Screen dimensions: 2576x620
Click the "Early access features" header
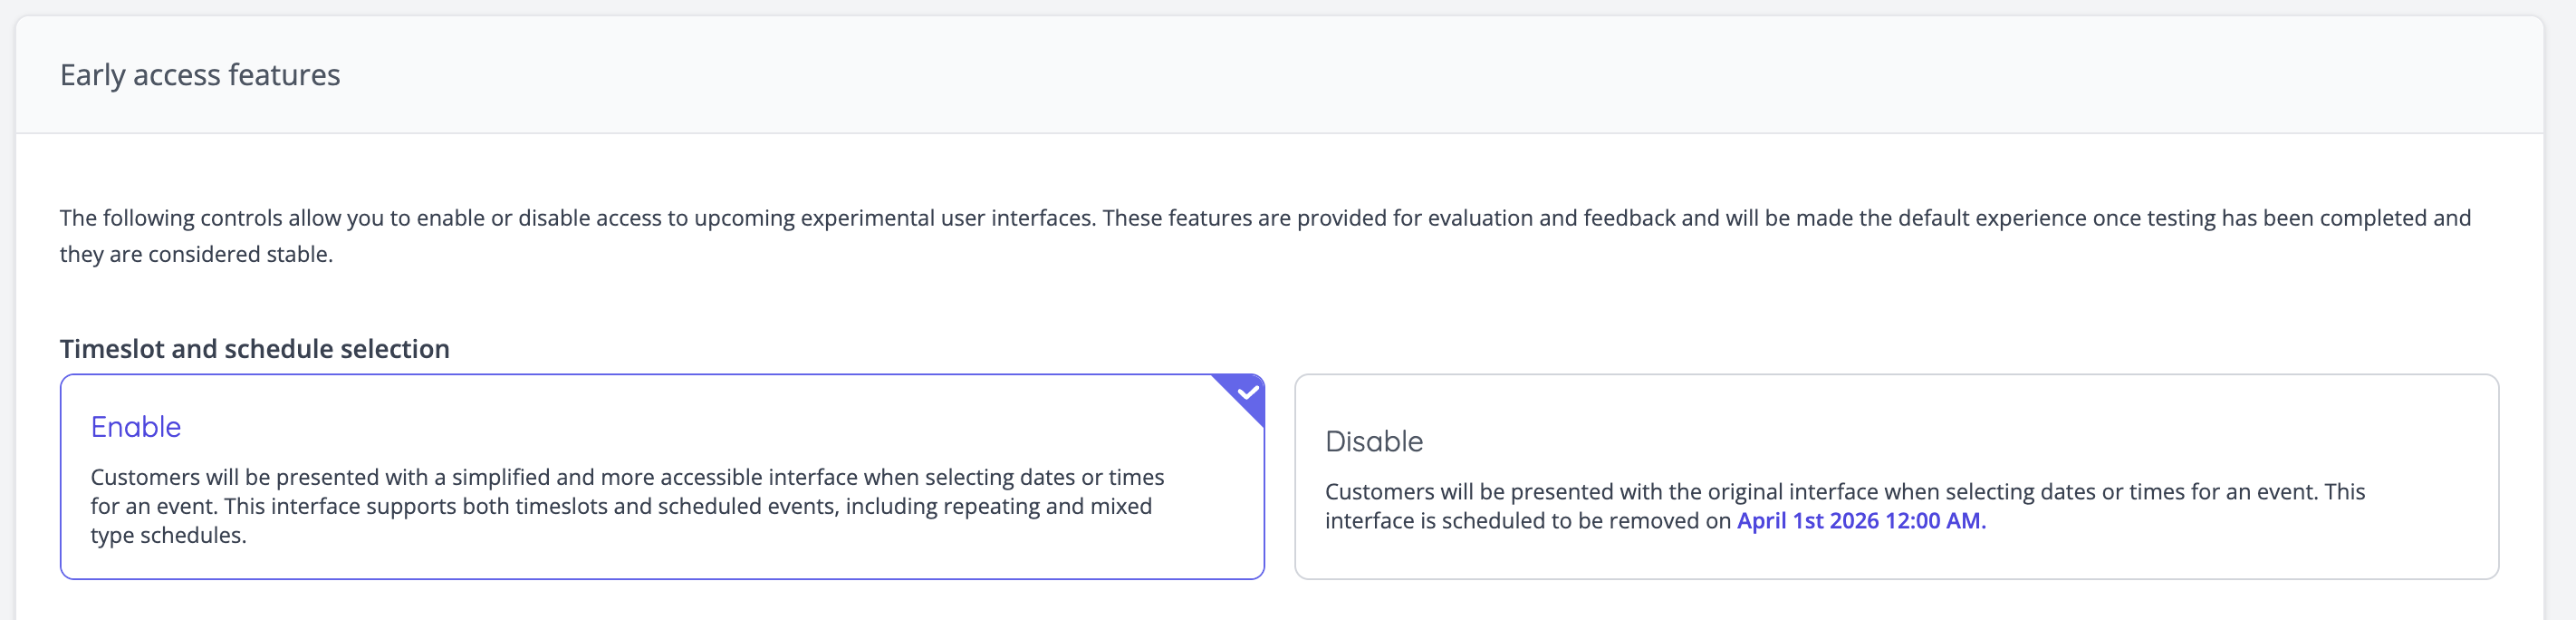[200, 75]
